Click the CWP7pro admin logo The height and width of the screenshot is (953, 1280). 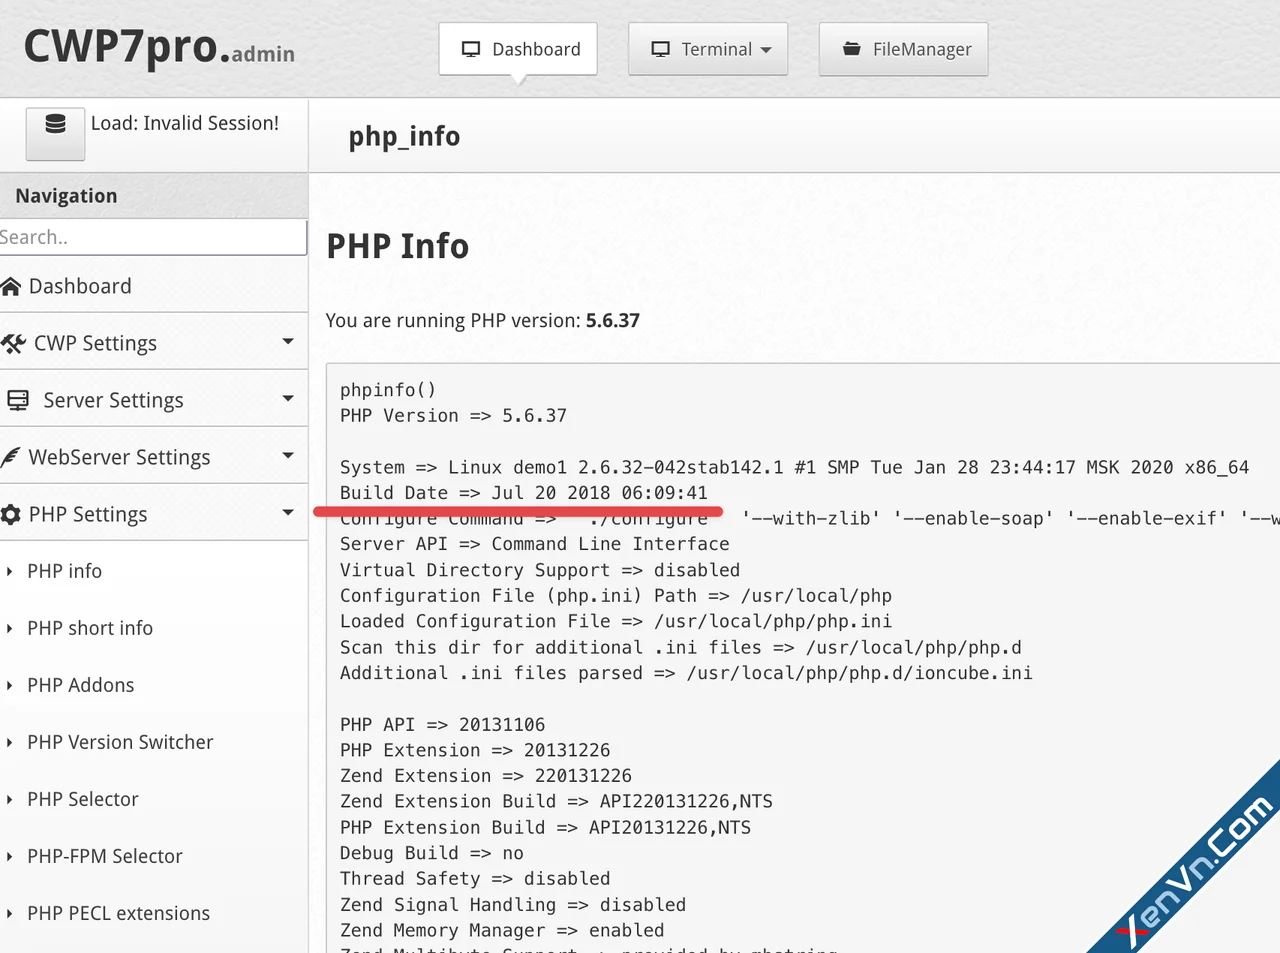[159, 47]
